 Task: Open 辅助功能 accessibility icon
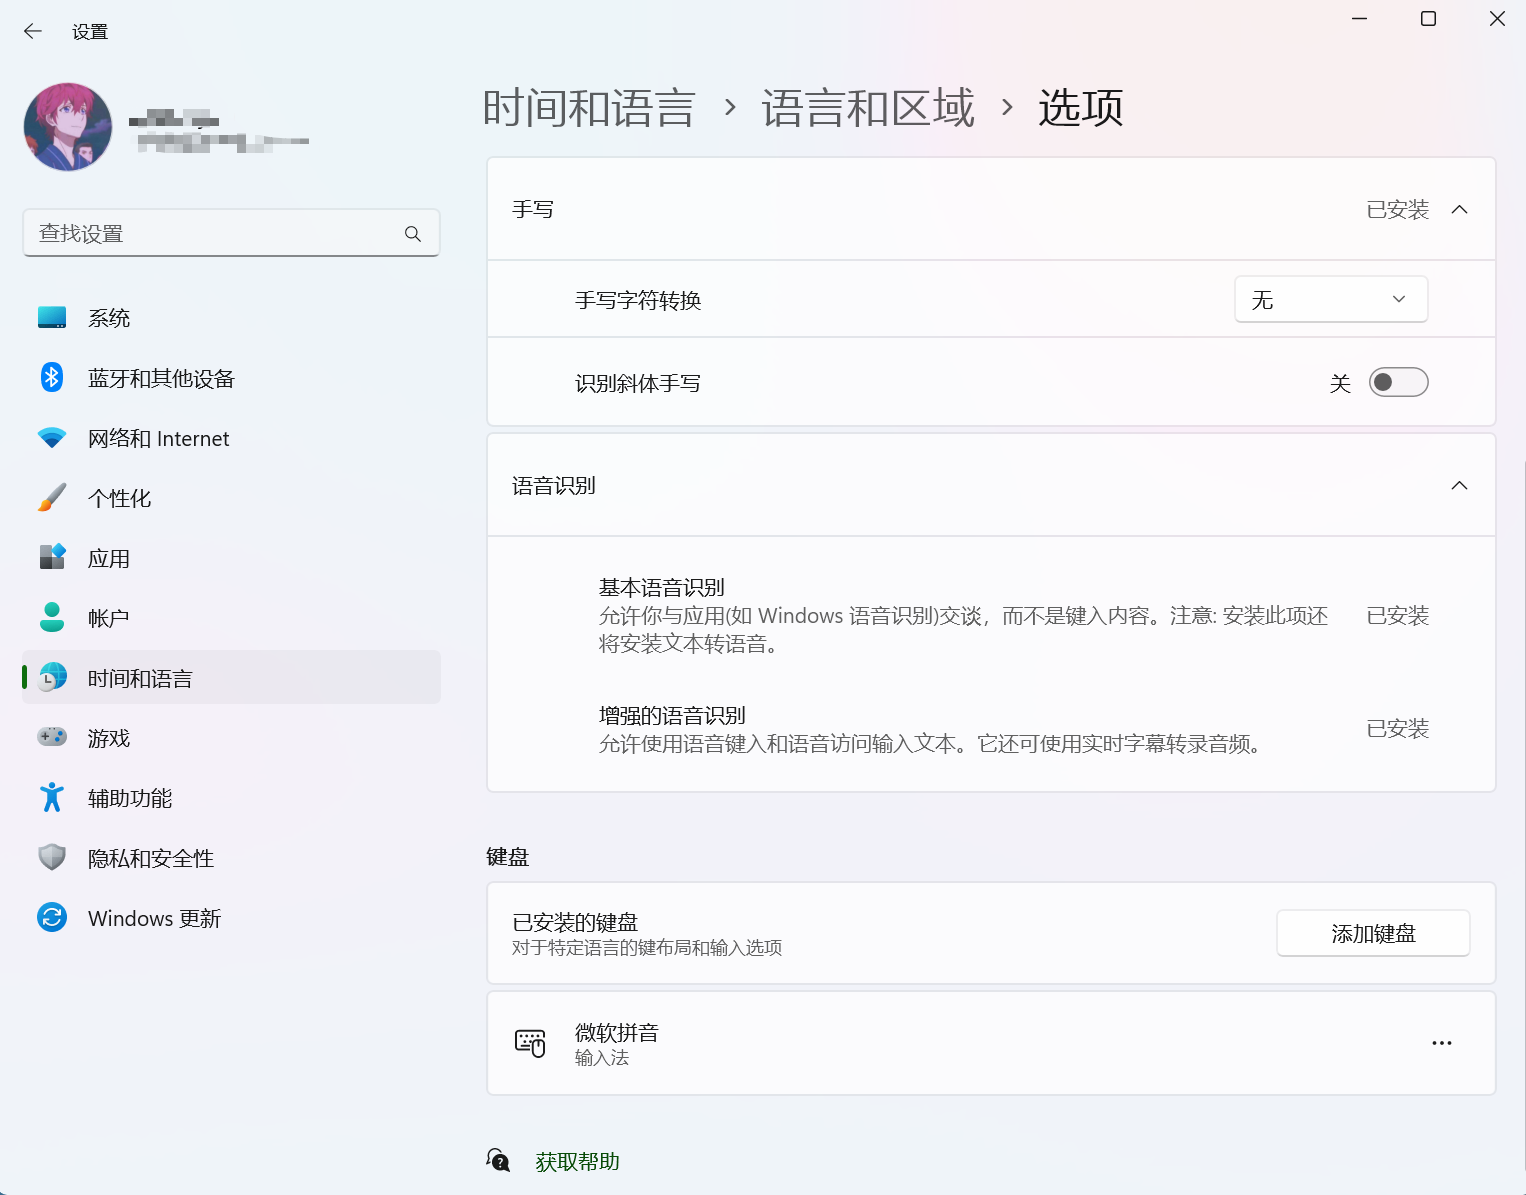(x=52, y=797)
